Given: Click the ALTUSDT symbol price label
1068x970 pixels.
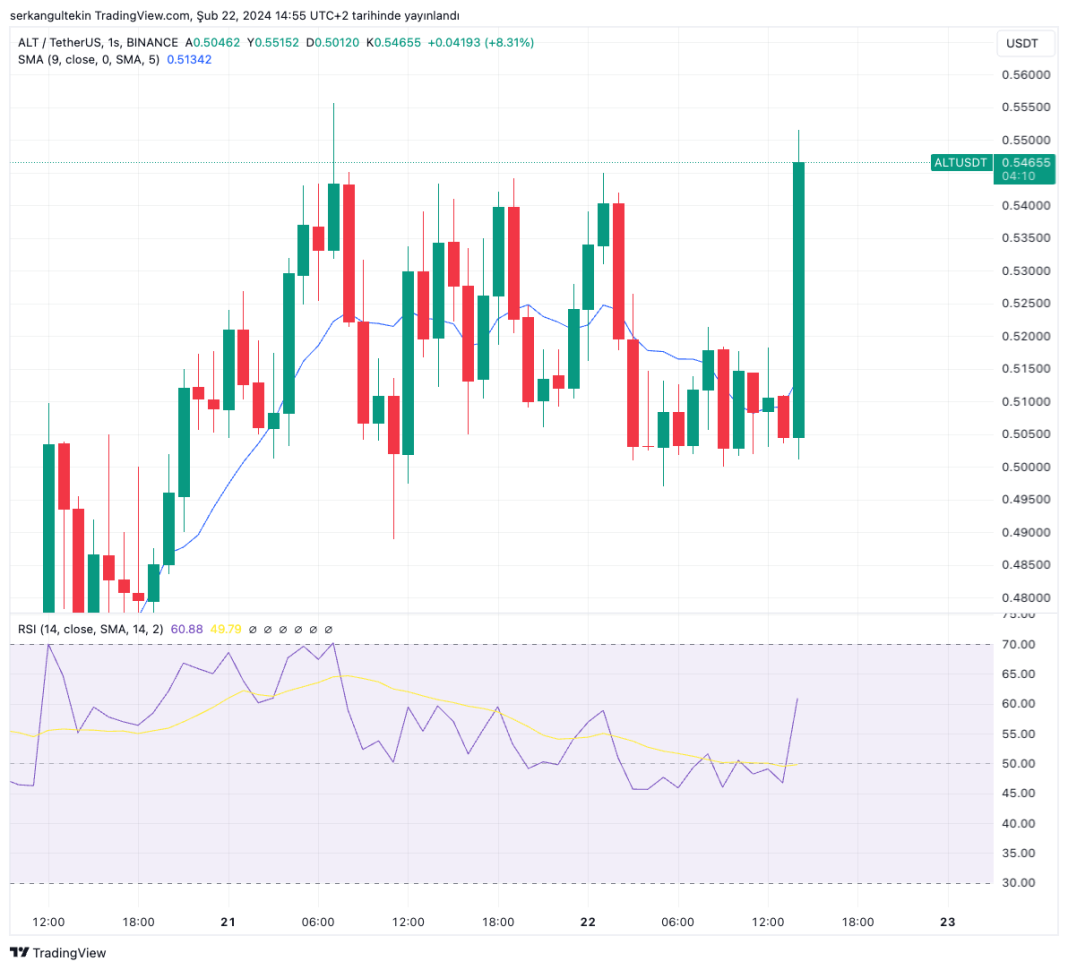Looking at the screenshot, I should click(960, 162).
